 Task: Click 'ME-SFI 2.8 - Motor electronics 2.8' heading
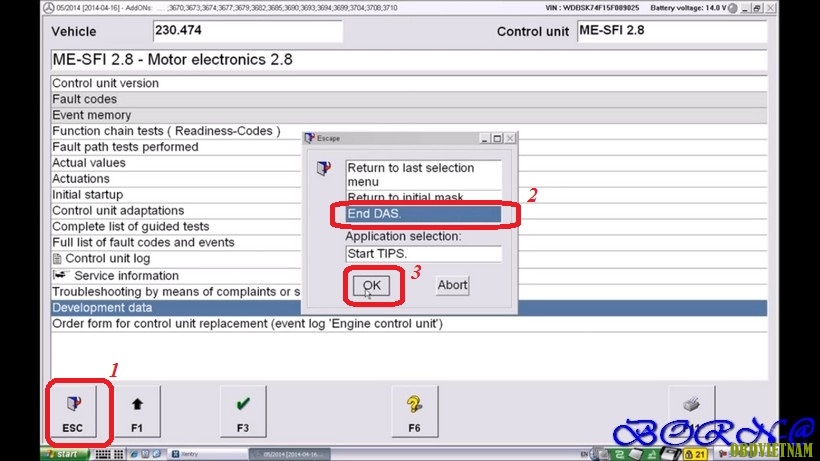coord(409,60)
